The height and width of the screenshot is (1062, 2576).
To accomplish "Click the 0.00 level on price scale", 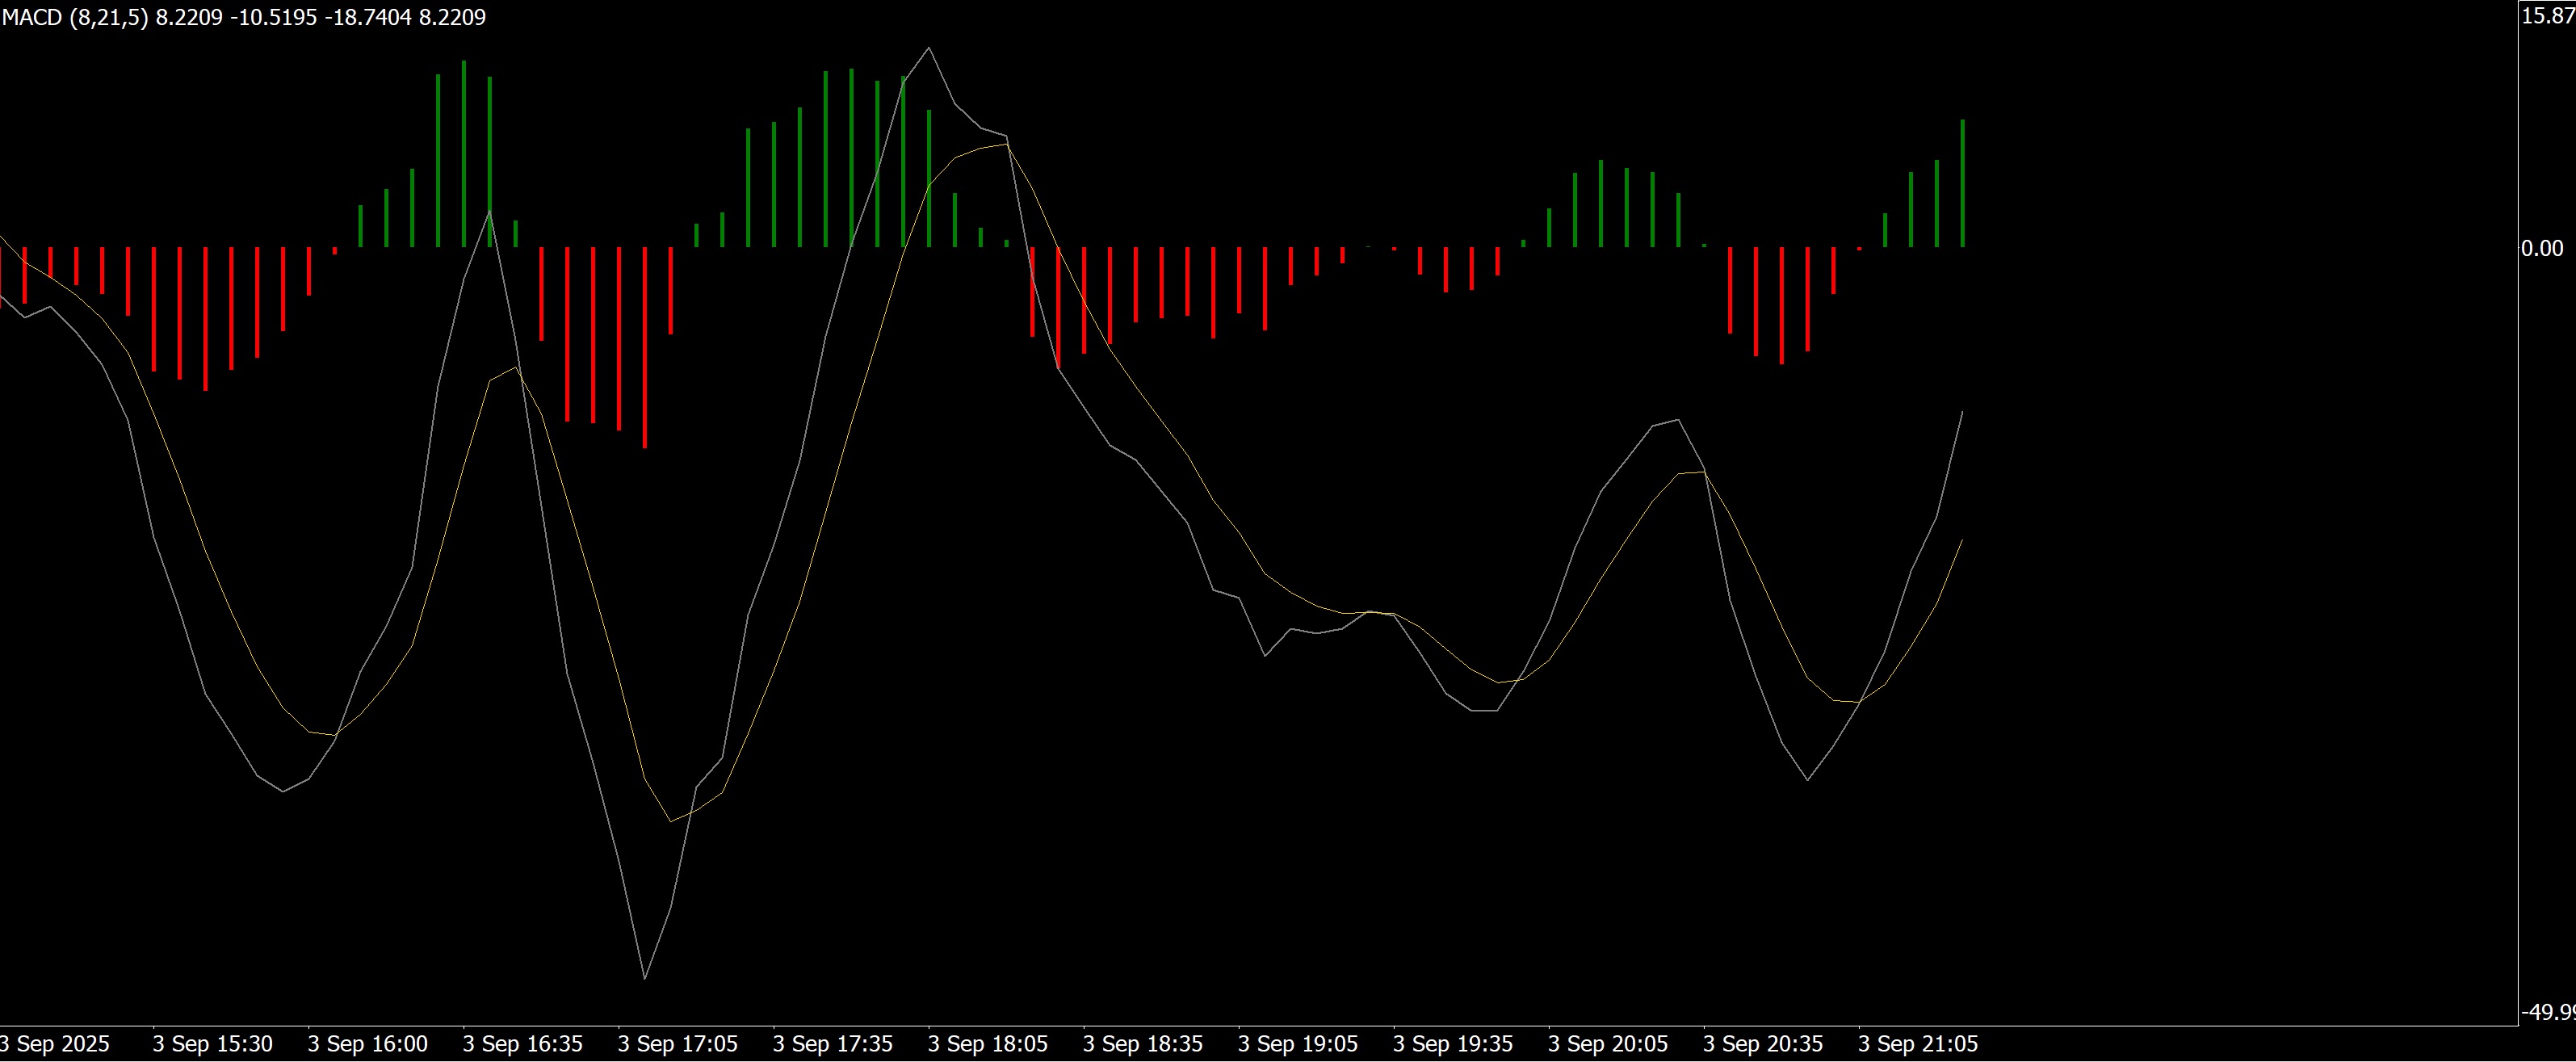I will (2541, 248).
